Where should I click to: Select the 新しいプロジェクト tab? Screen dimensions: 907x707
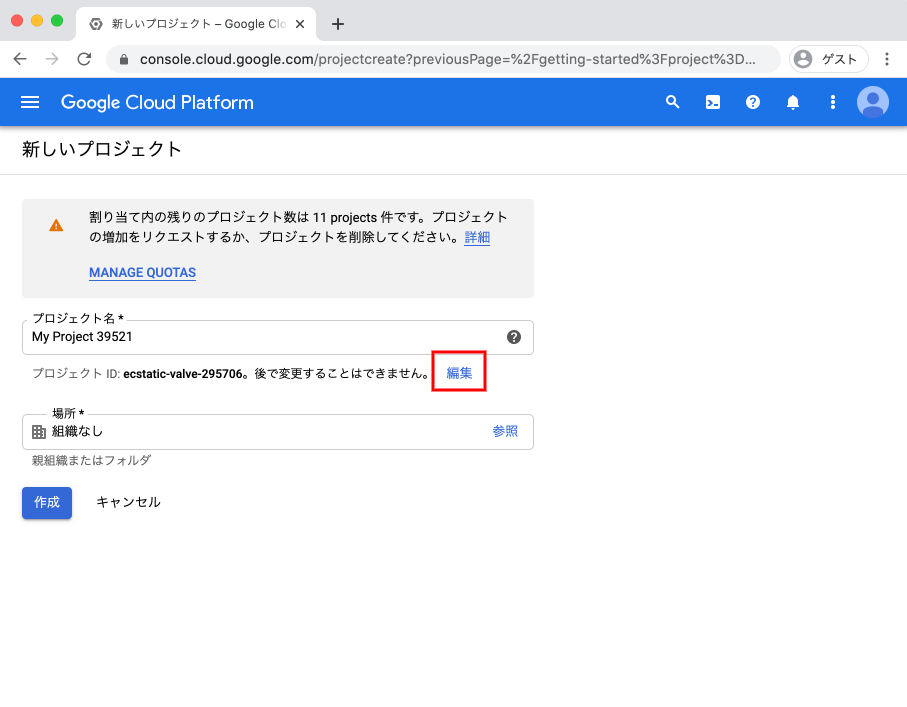click(196, 24)
